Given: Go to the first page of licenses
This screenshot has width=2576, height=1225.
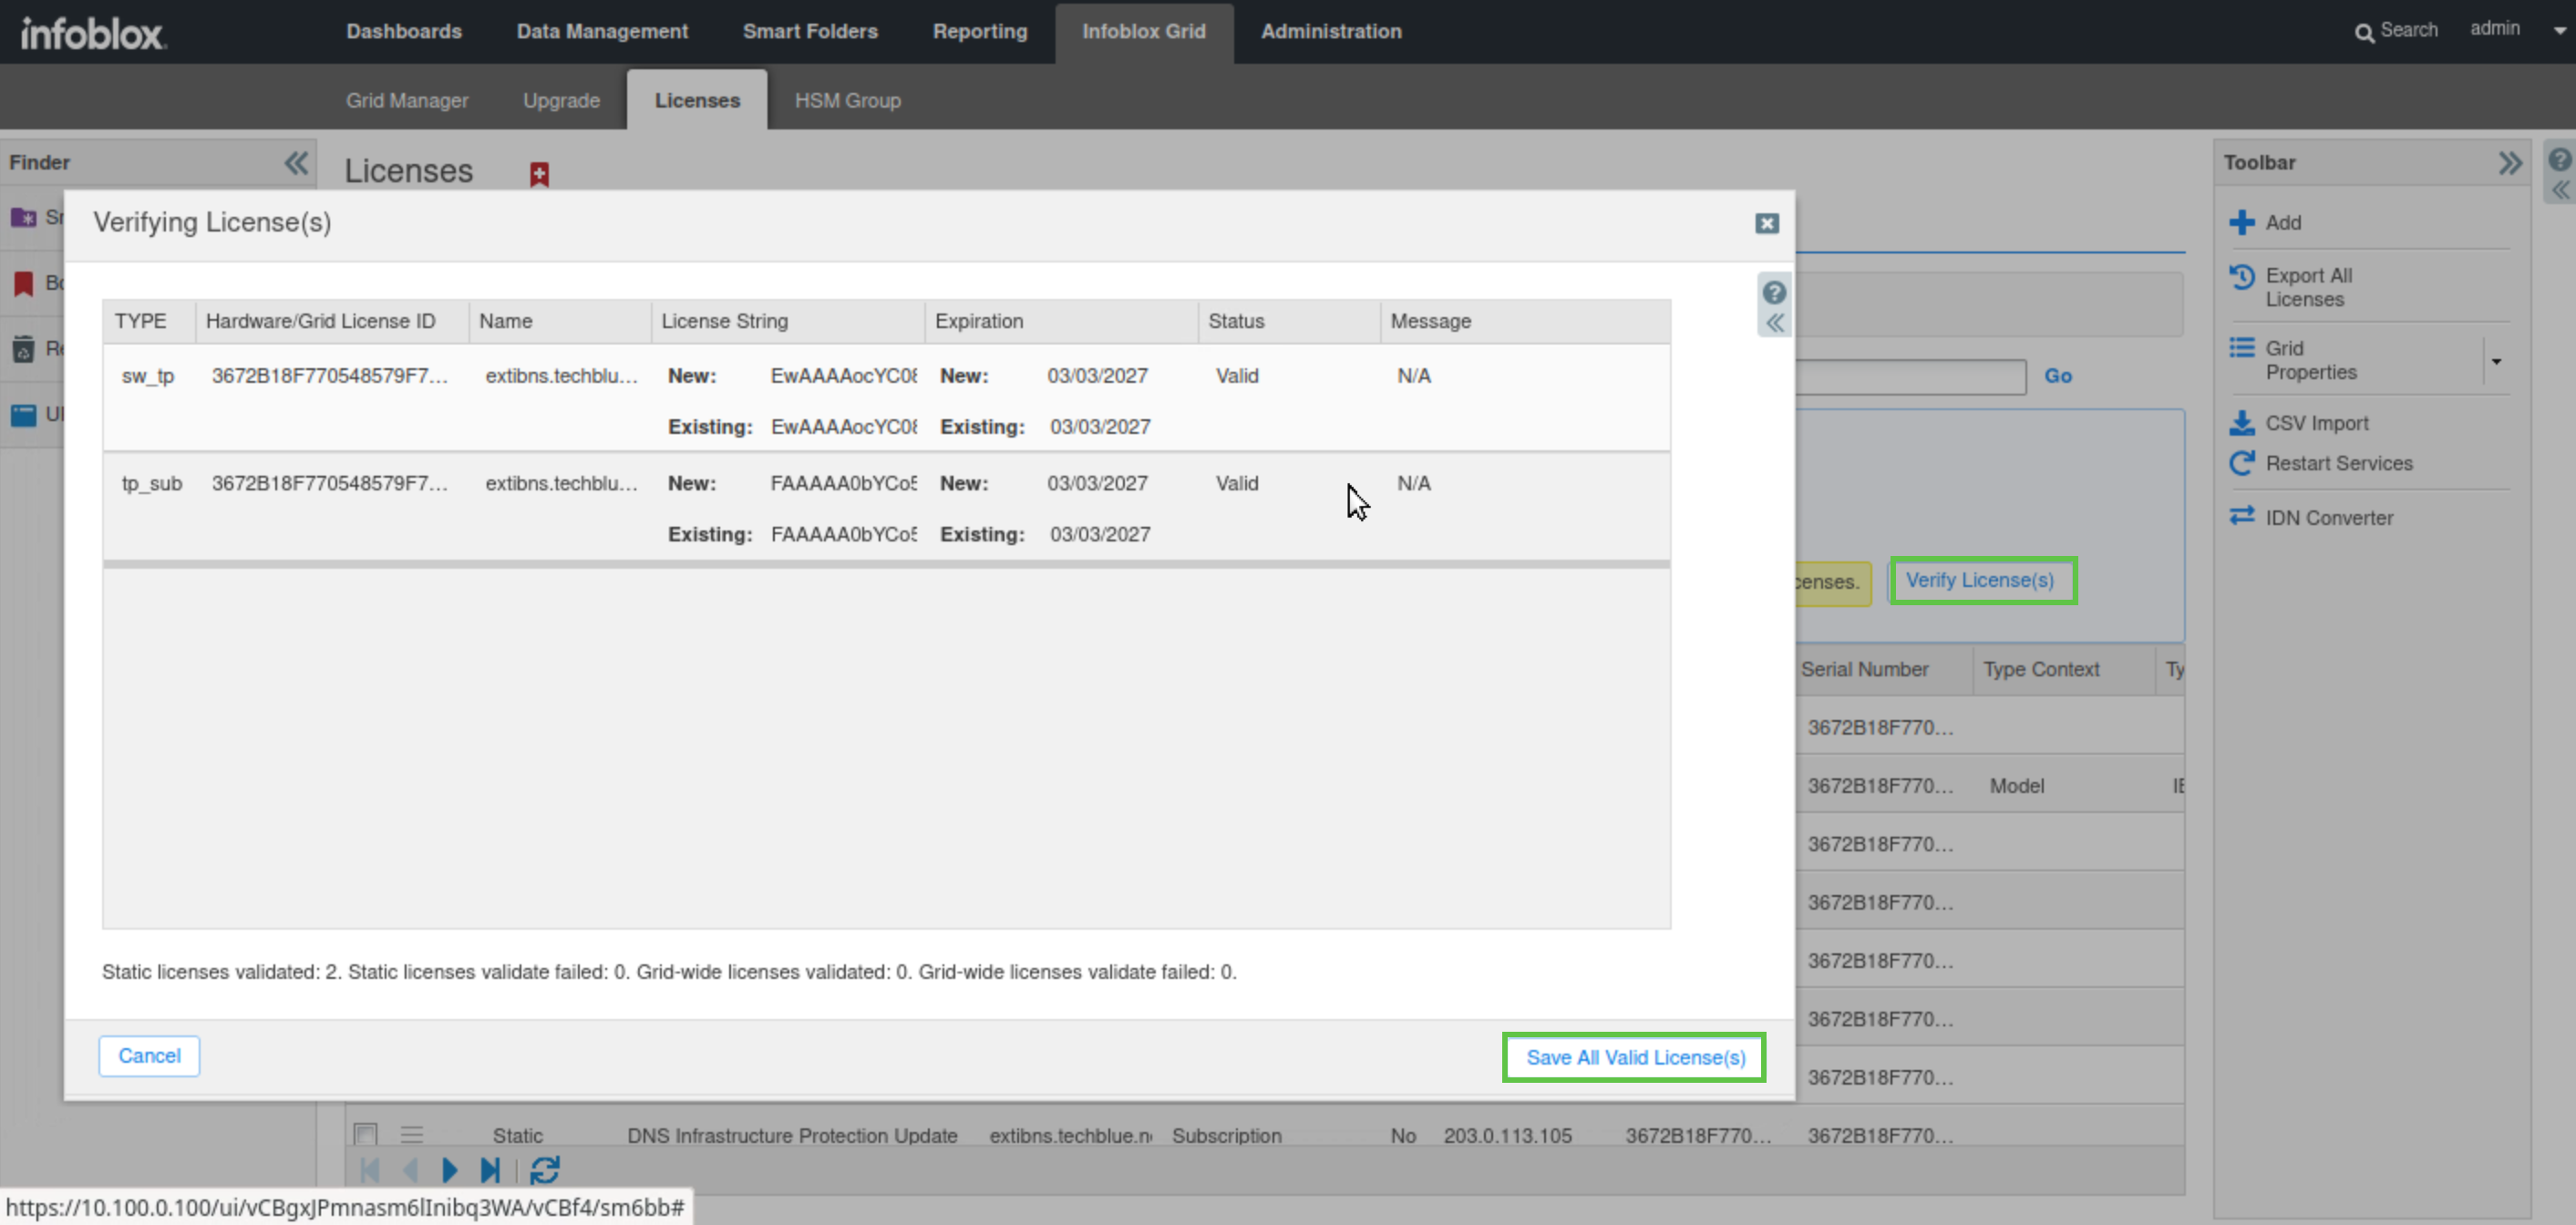Looking at the screenshot, I should click(x=370, y=1170).
